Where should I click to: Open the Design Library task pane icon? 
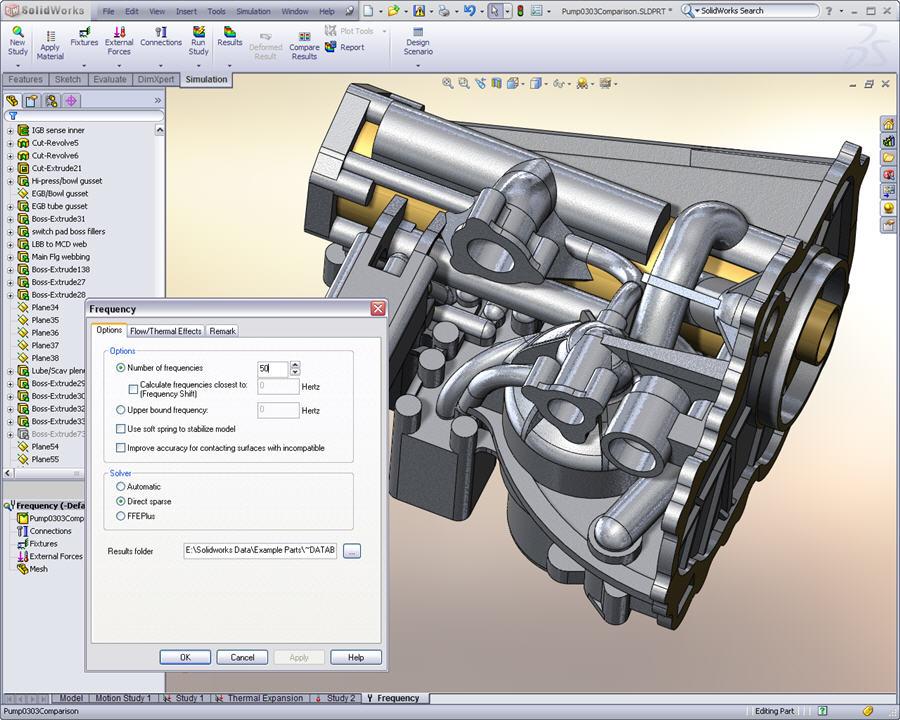point(889,141)
